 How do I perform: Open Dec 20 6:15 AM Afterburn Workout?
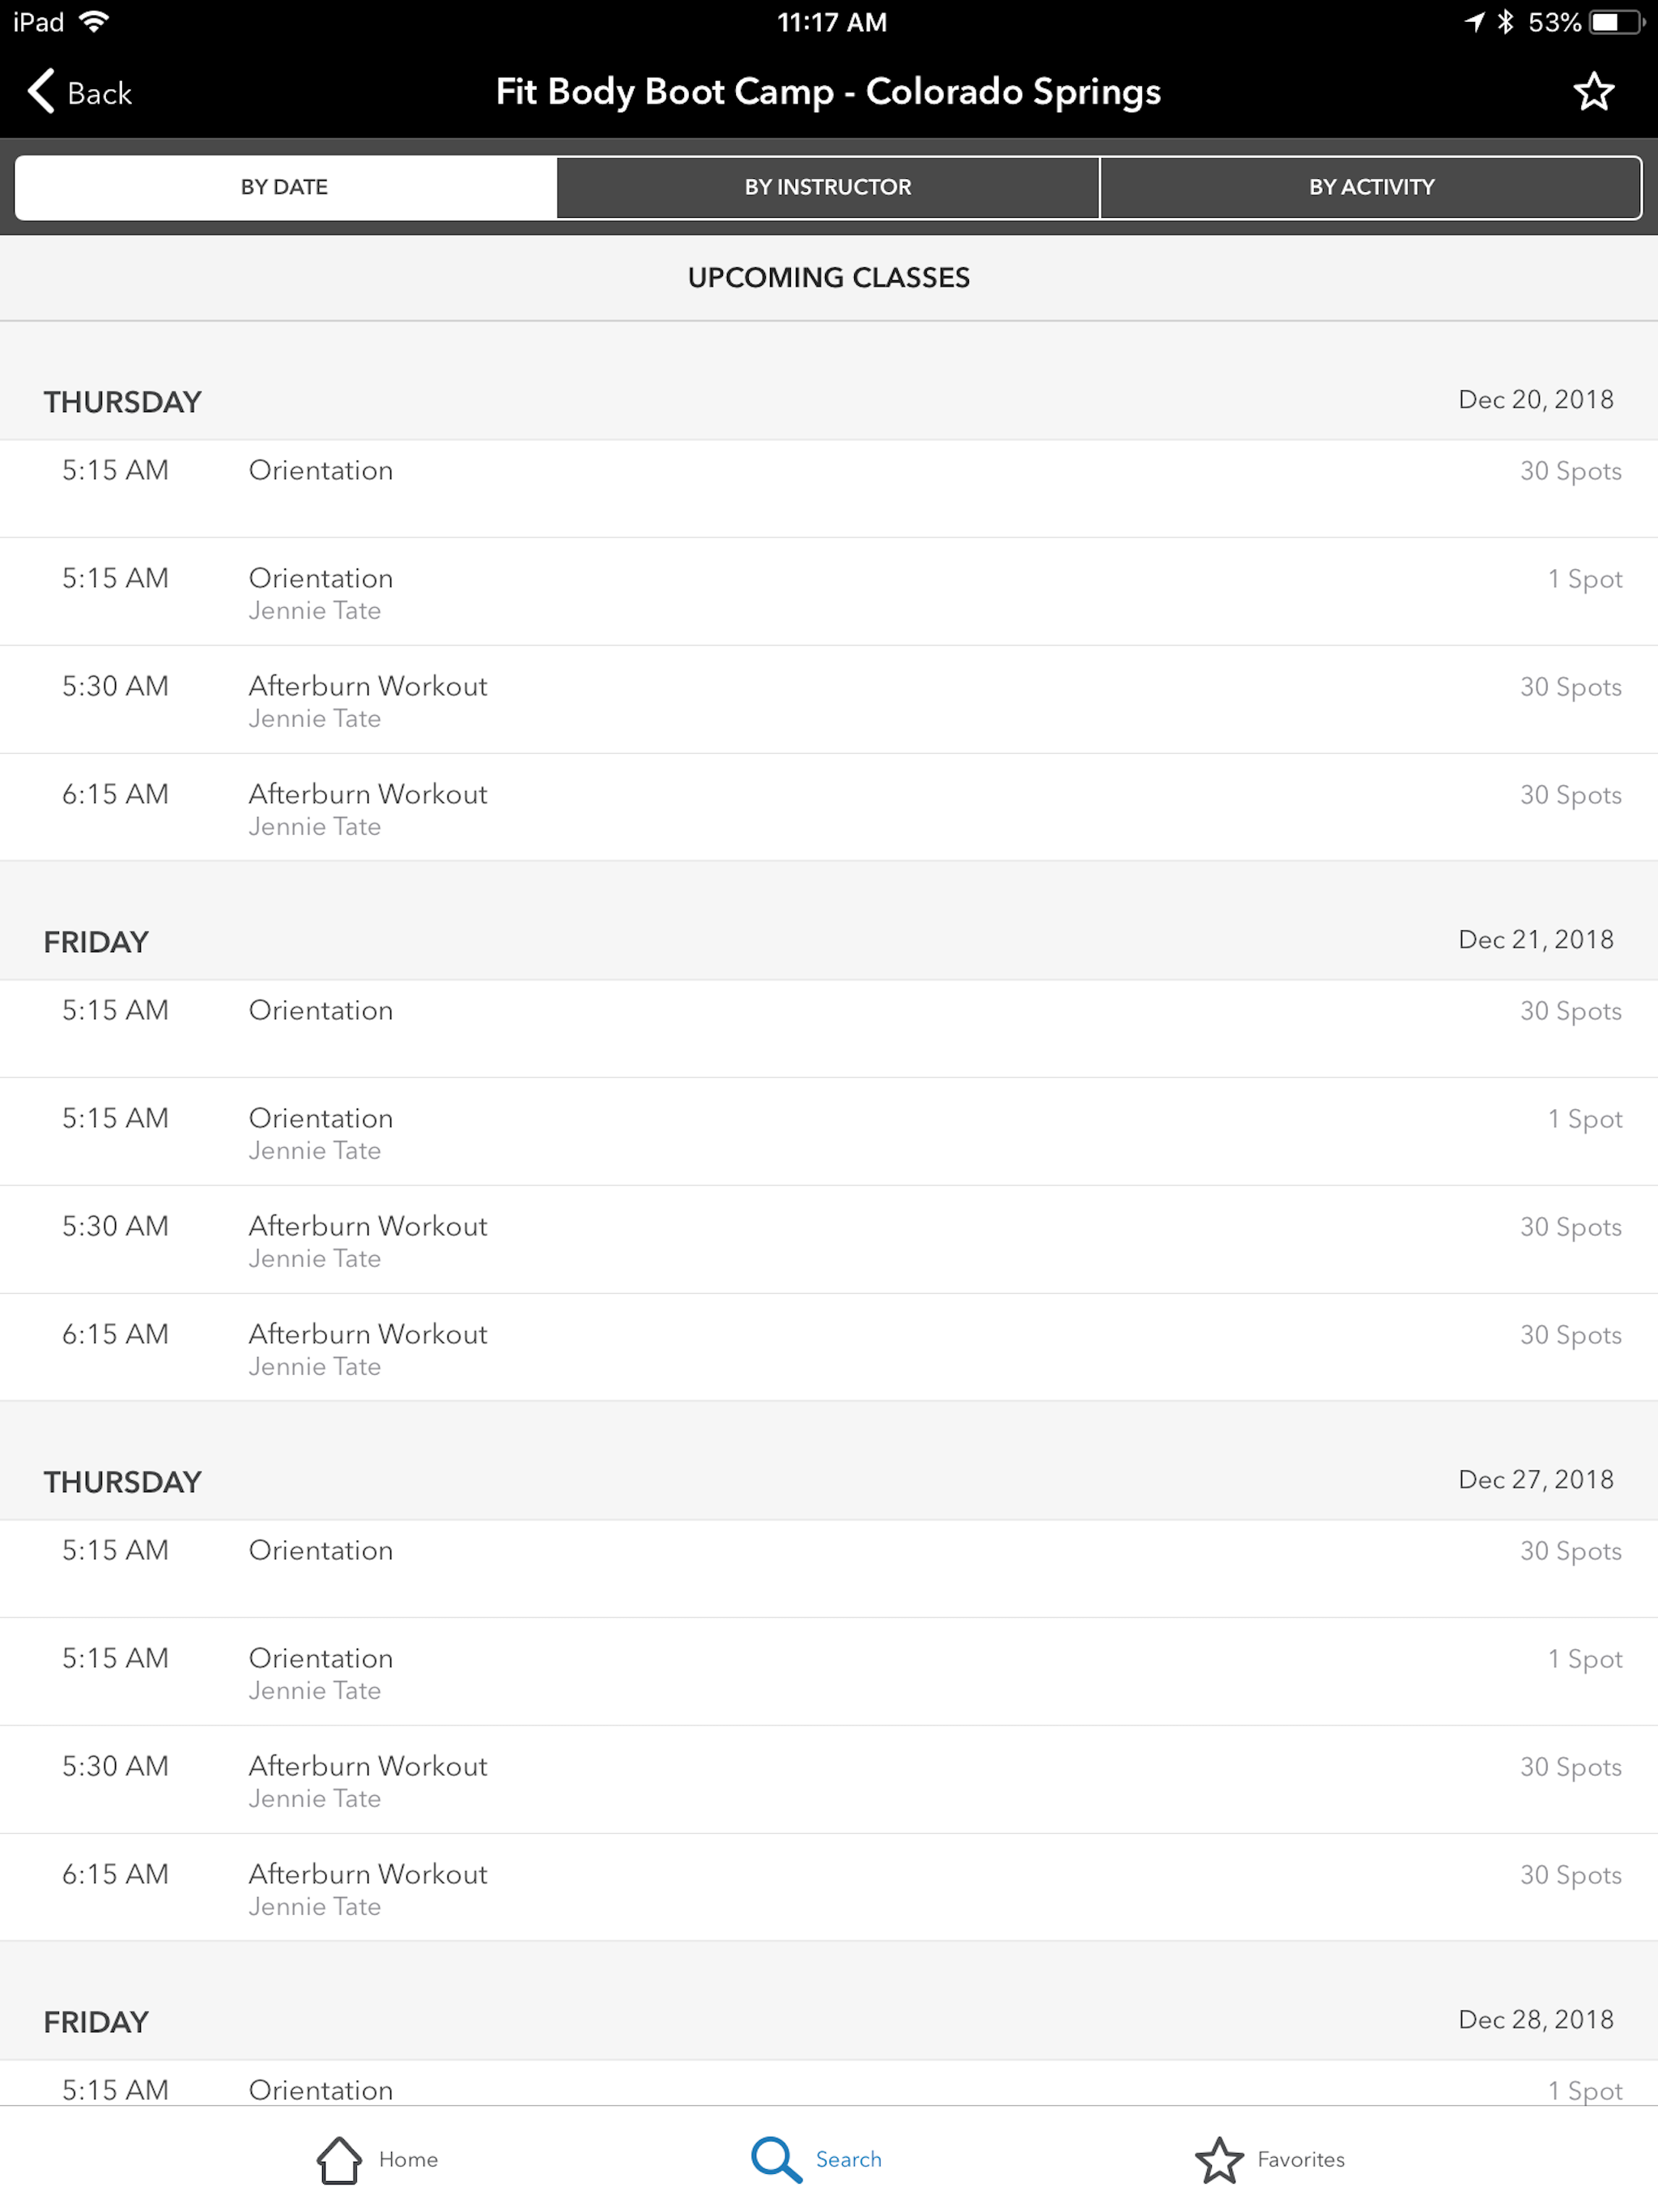point(829,808)
